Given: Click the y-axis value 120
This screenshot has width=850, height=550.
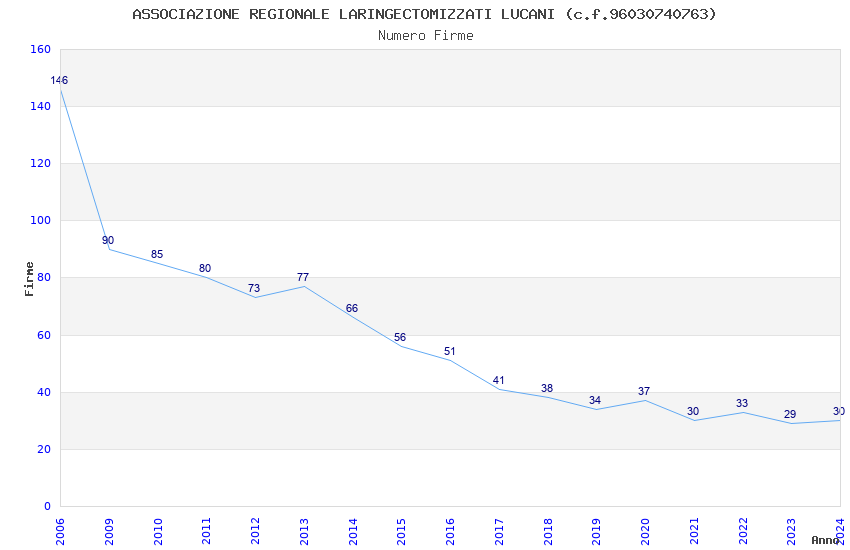Looking at the screenshot, I should [41, 163].
